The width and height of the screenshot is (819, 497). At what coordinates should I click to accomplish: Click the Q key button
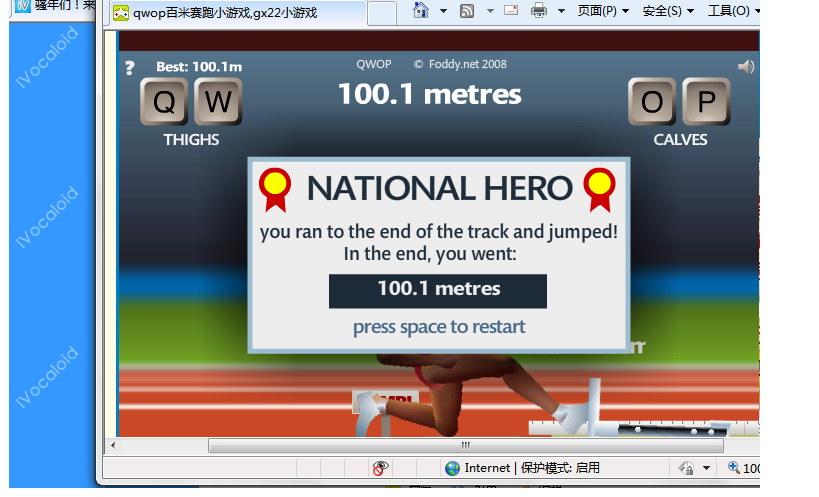[164, 101]
